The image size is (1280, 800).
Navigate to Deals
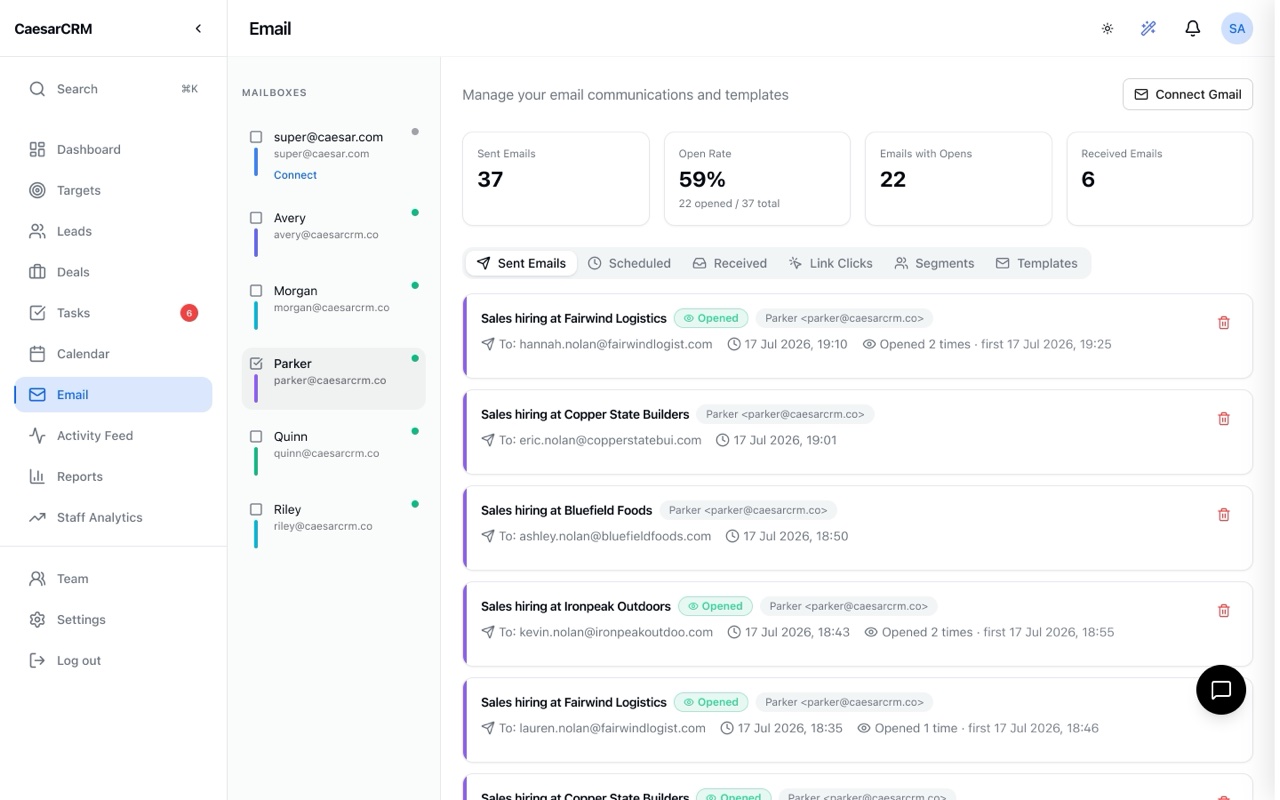click(x=113, y=272)
